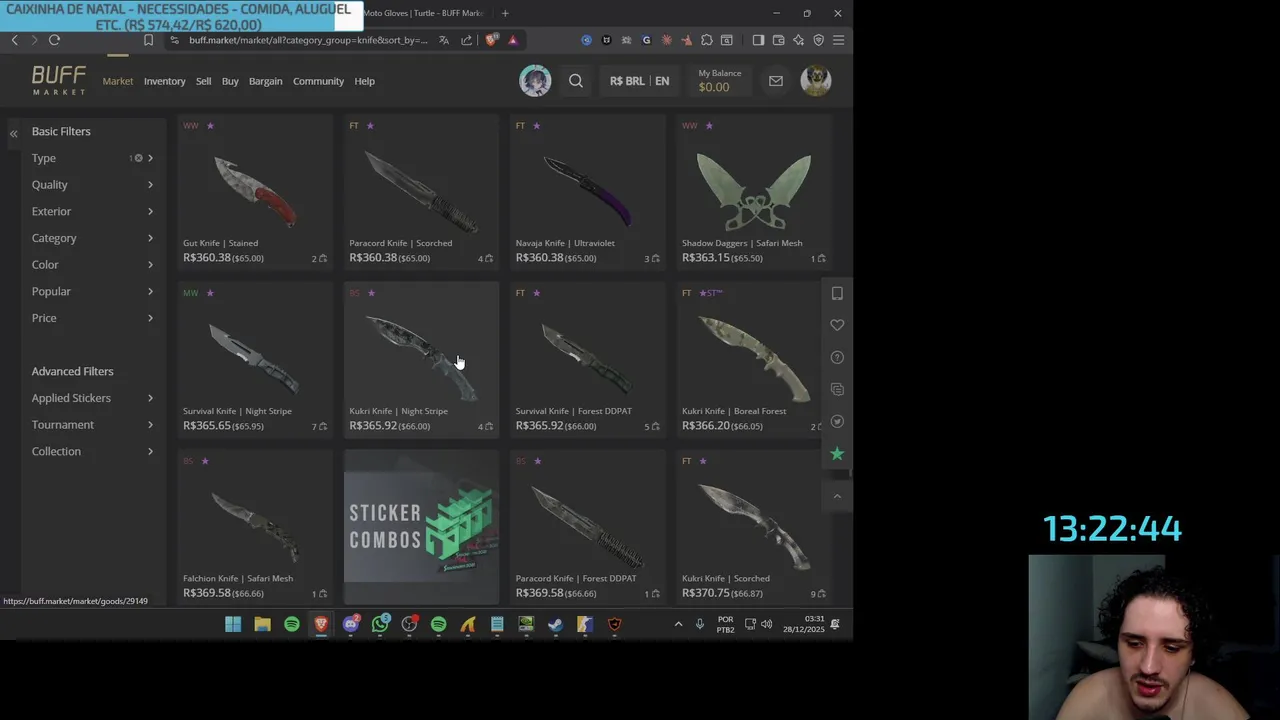Open the Help nav item

click(x=364, y=81)
